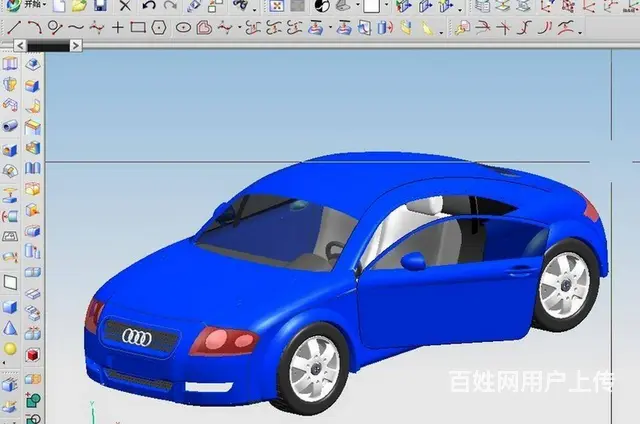Choose the Rectangle sketch tool
Screen dimensions: 640x424
138,27
